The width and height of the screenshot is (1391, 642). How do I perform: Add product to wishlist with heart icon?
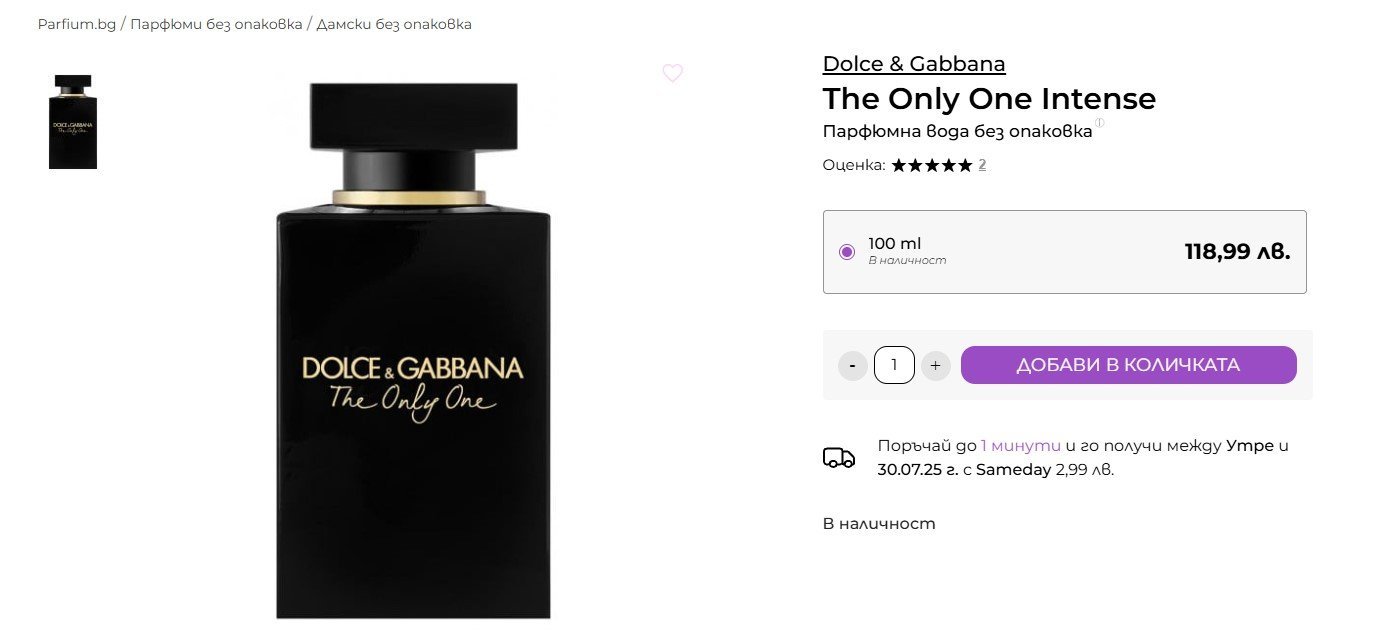coord(672,73)
